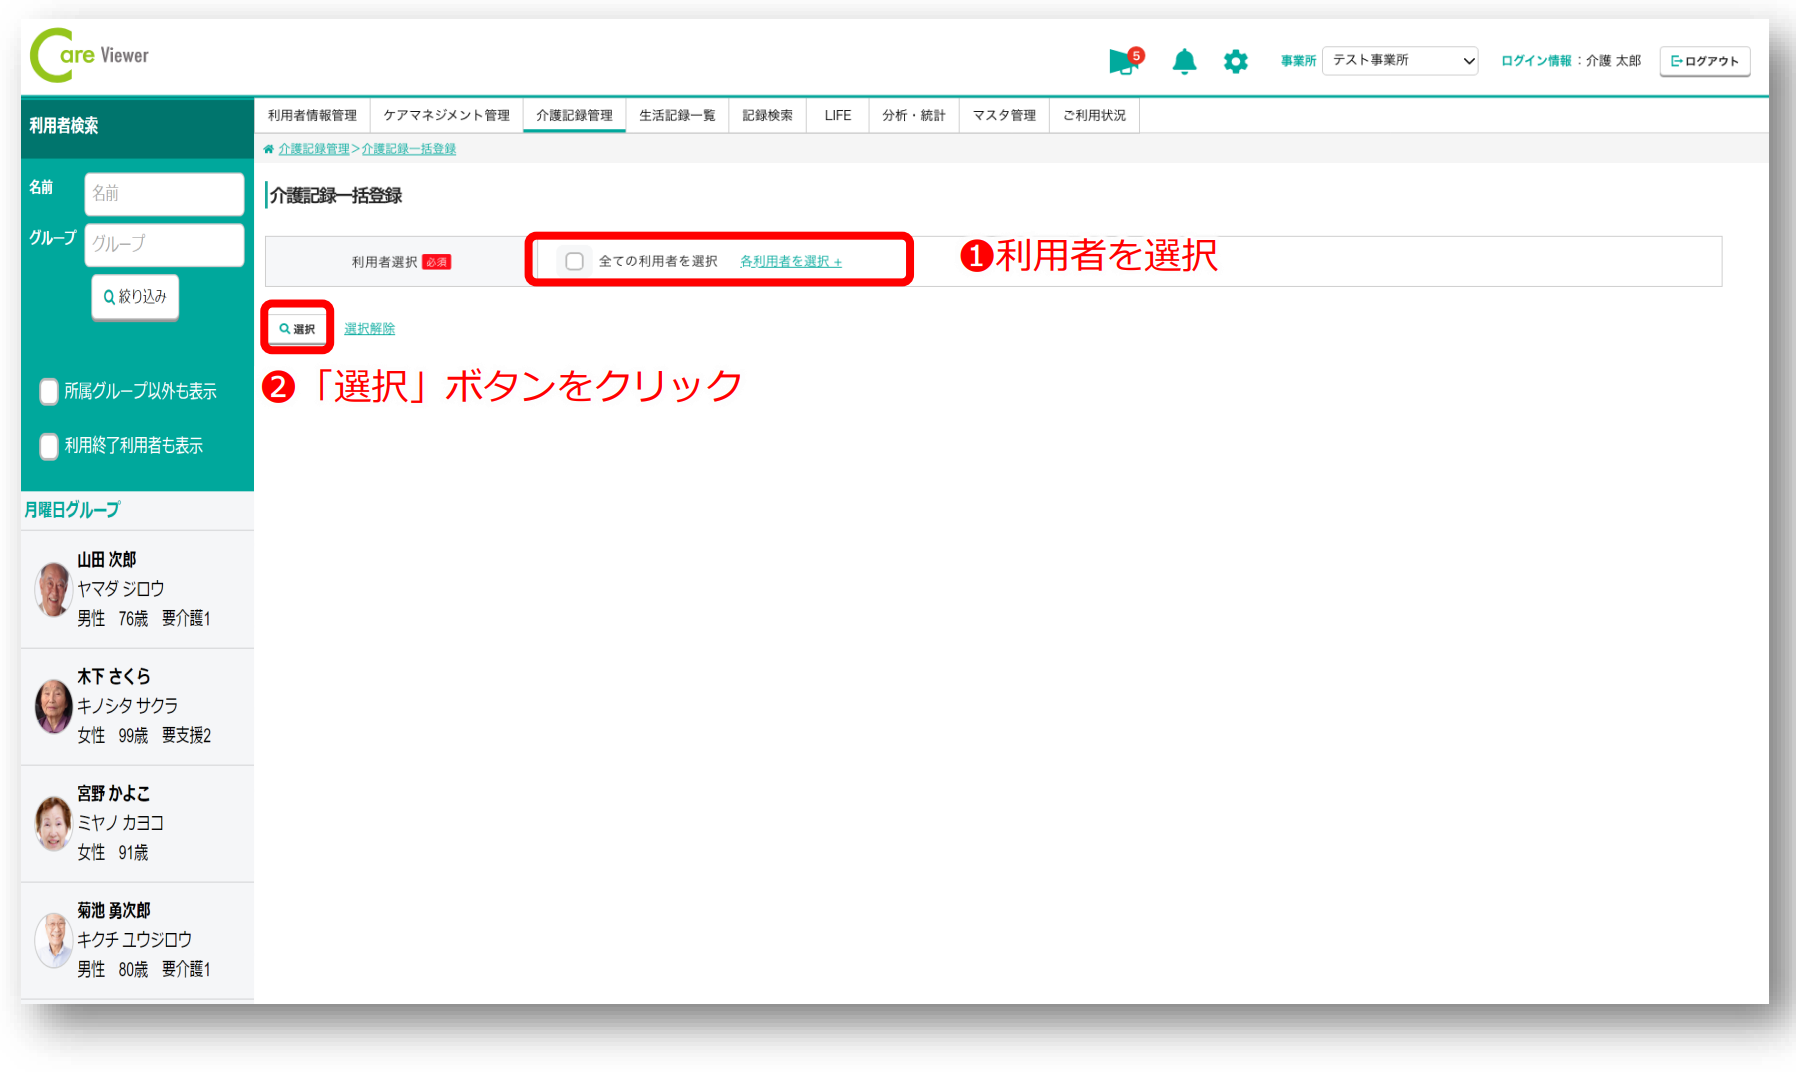
Task: Click the Care Viewer logo
Action: (90, 55)
